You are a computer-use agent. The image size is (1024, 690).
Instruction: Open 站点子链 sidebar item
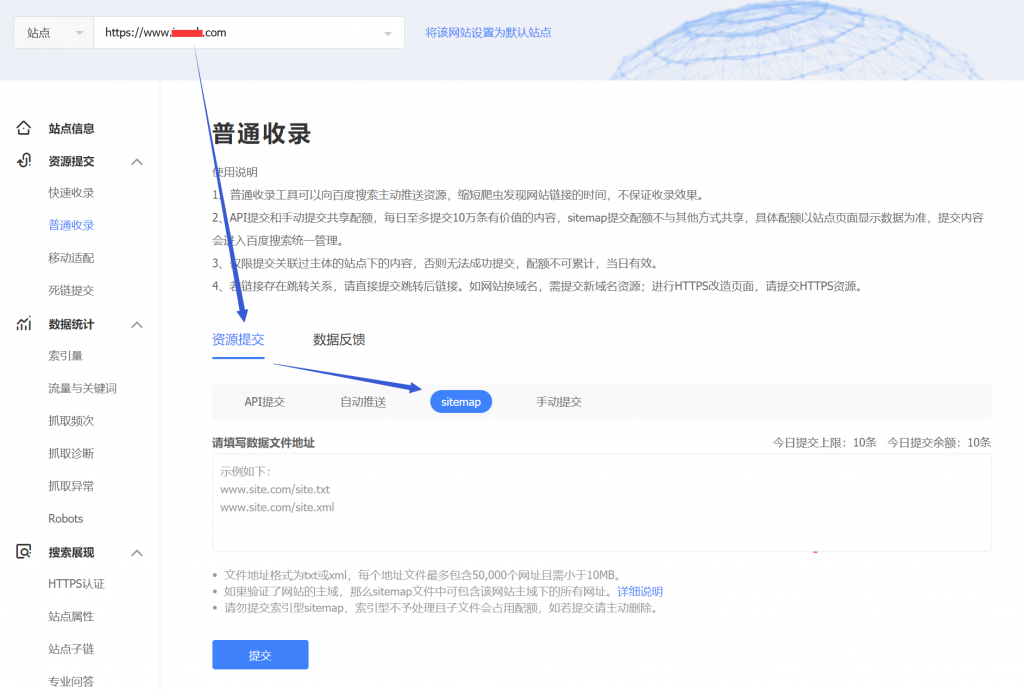coord(71,650)
